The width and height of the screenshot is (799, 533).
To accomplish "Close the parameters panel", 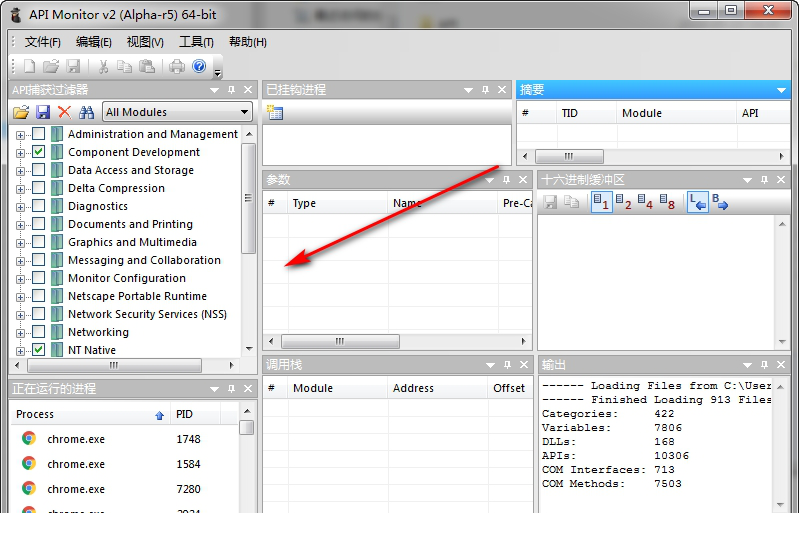I will tap(523, 179).
